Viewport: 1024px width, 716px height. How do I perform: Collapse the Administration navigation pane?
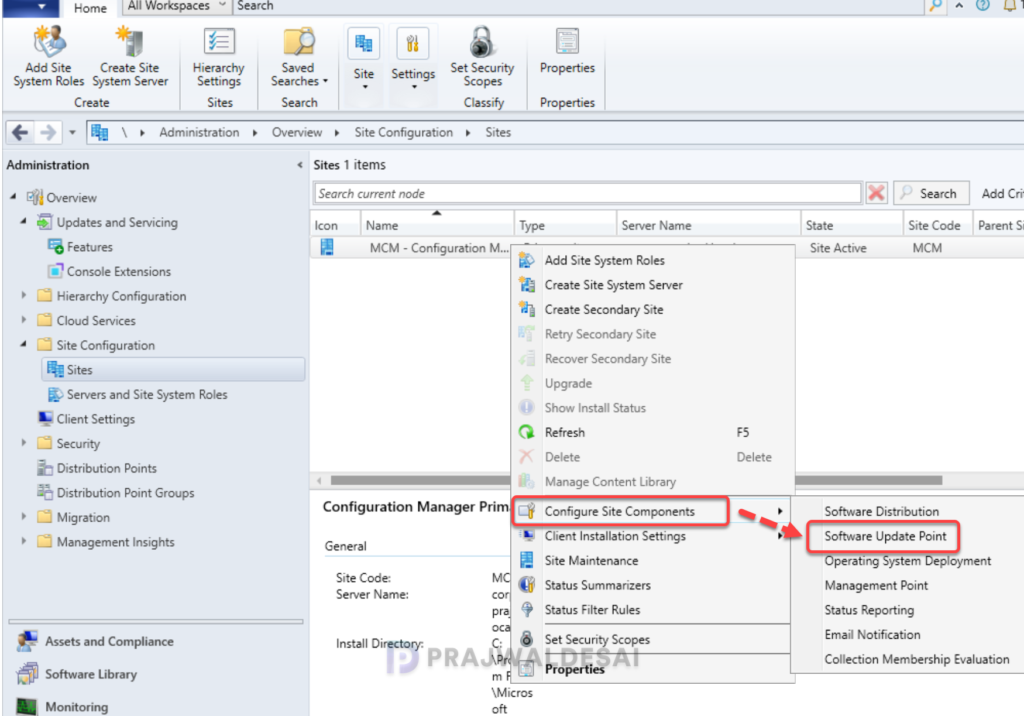tap(300, 165)
